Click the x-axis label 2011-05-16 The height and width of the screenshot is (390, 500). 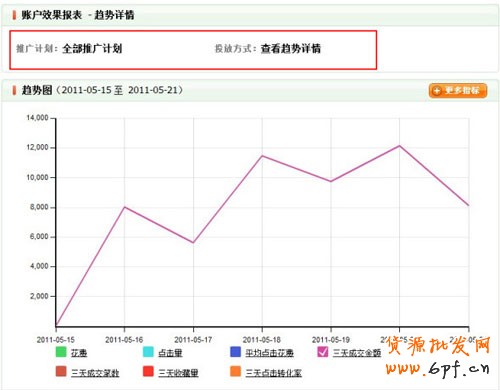[124, 340]
